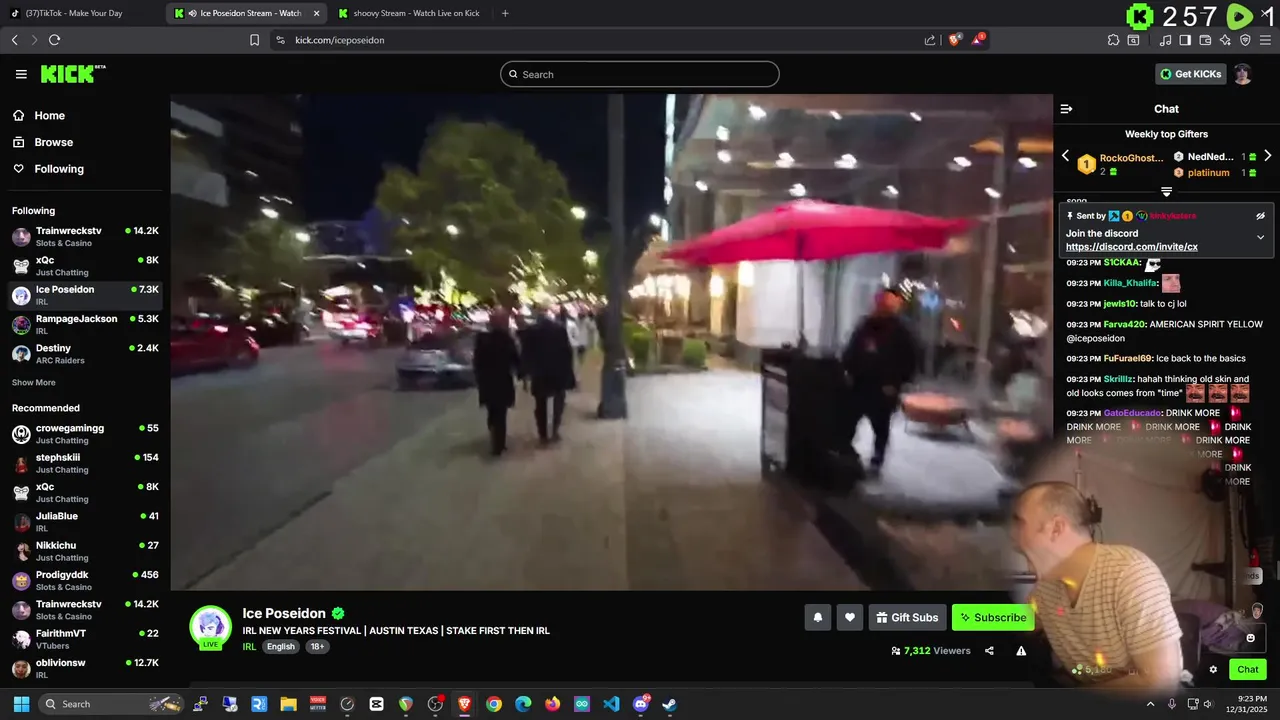Show next weekly top gifters
The image size is (1280, 720).
[1268, 156]
